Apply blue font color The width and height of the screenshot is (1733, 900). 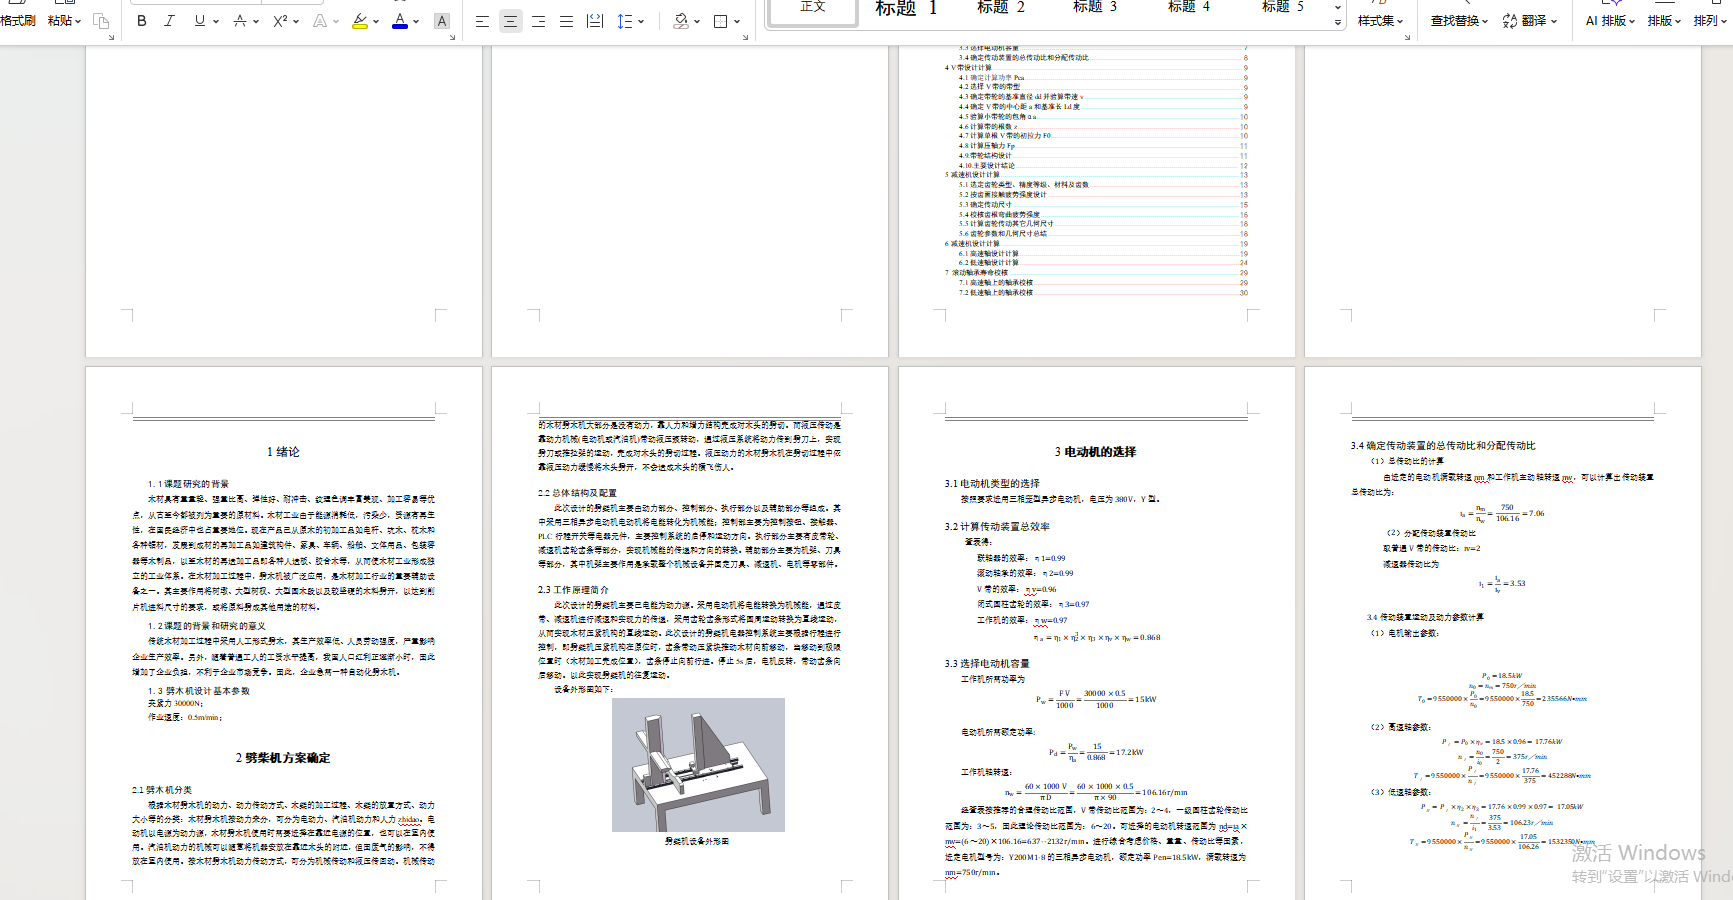pos(400,21)
